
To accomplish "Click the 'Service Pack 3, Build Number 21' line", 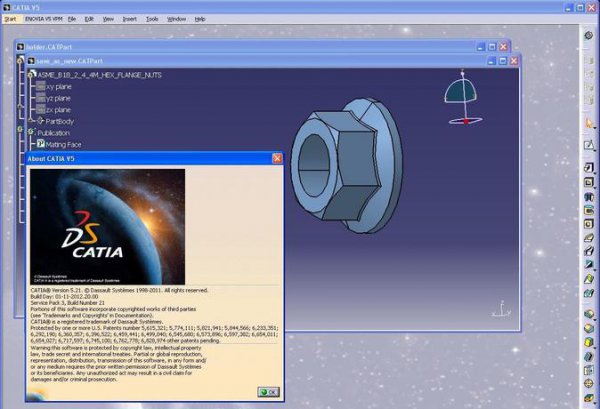I will pos(67,302).
